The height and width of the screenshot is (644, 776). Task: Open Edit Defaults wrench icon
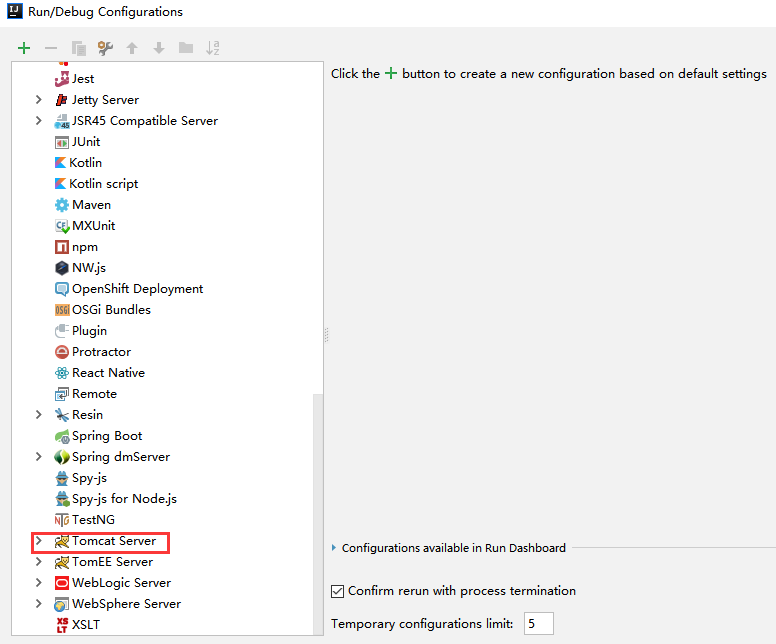click(x=105, y=48)
